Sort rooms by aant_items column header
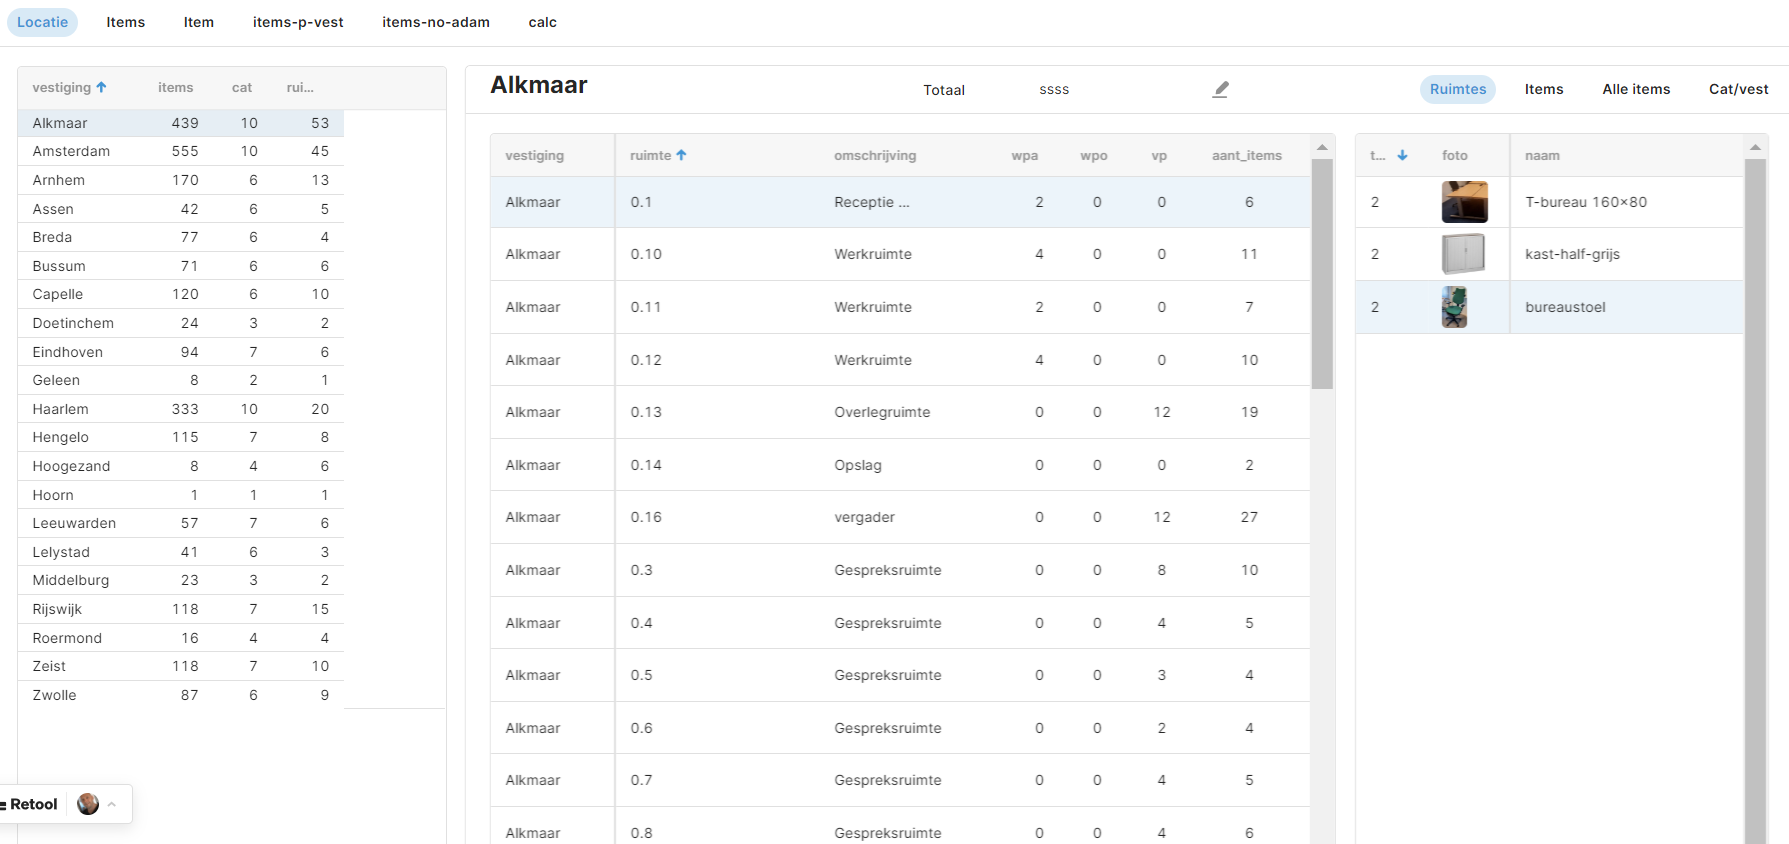1789x844 pixels. [x=1246, y=155]
